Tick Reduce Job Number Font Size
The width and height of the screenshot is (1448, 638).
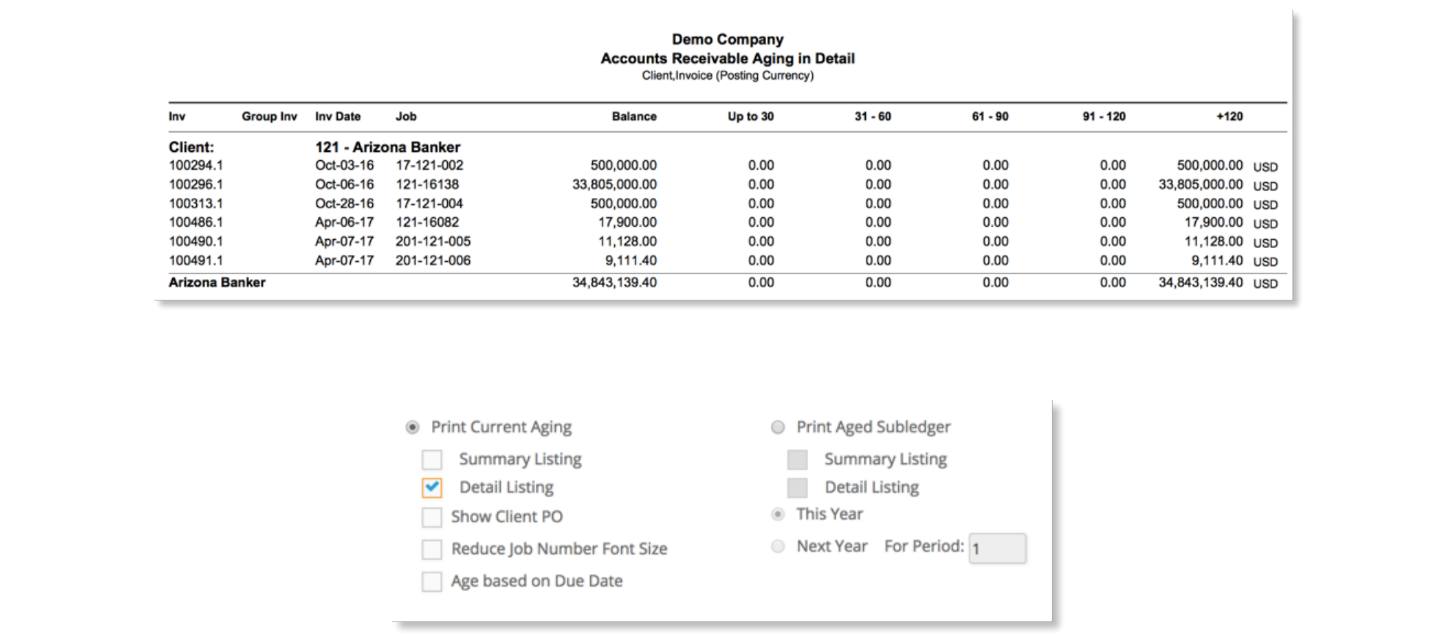click(x=432, y=549)
